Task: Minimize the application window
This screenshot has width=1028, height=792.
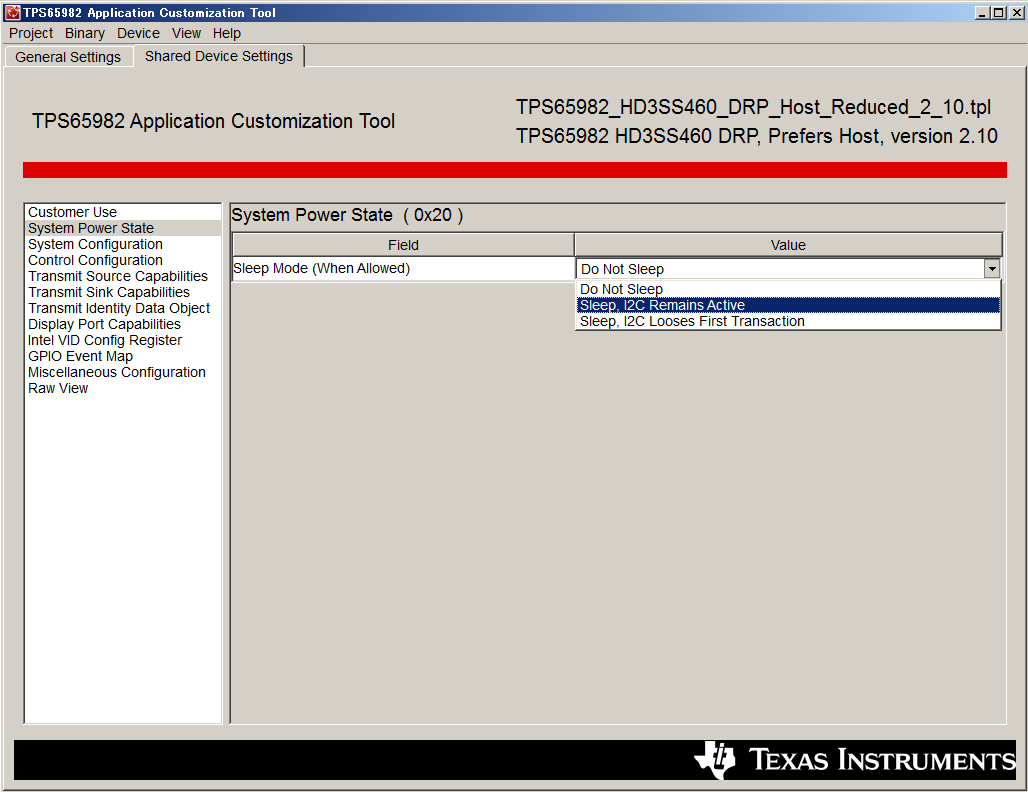Action: point(981,12)
